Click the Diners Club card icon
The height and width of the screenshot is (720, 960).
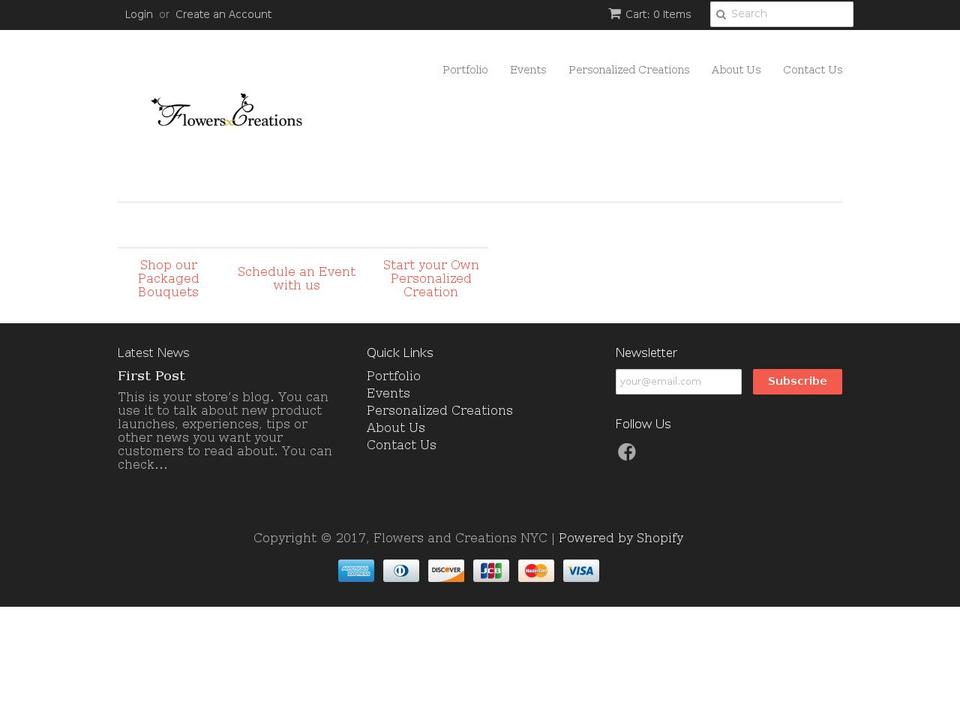[401, 571]
